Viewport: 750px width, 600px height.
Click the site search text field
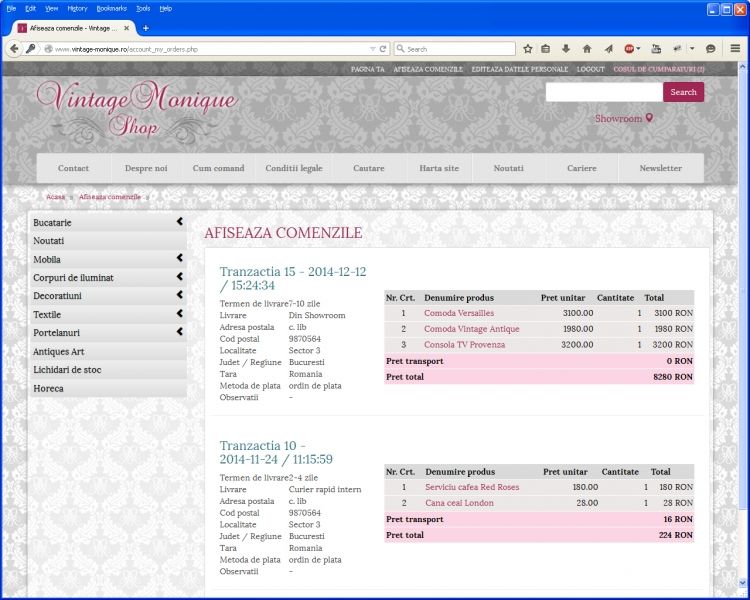point(604,92)
